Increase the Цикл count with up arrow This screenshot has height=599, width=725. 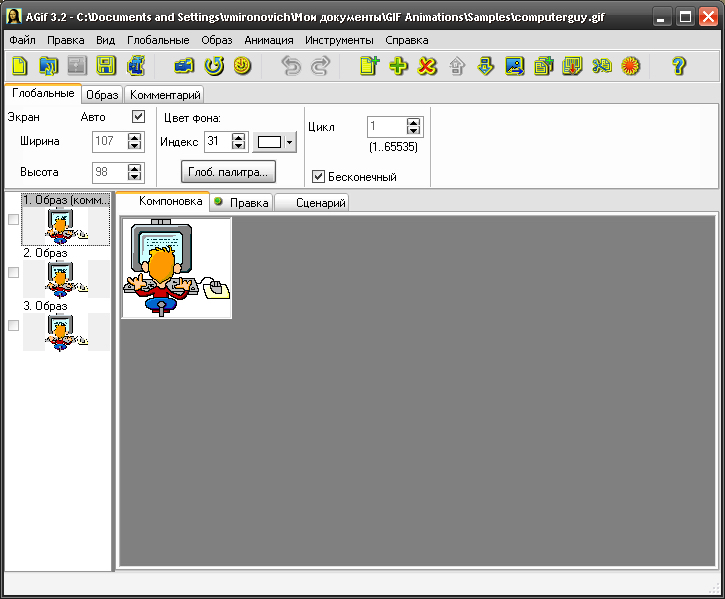(x=414, y=122)
